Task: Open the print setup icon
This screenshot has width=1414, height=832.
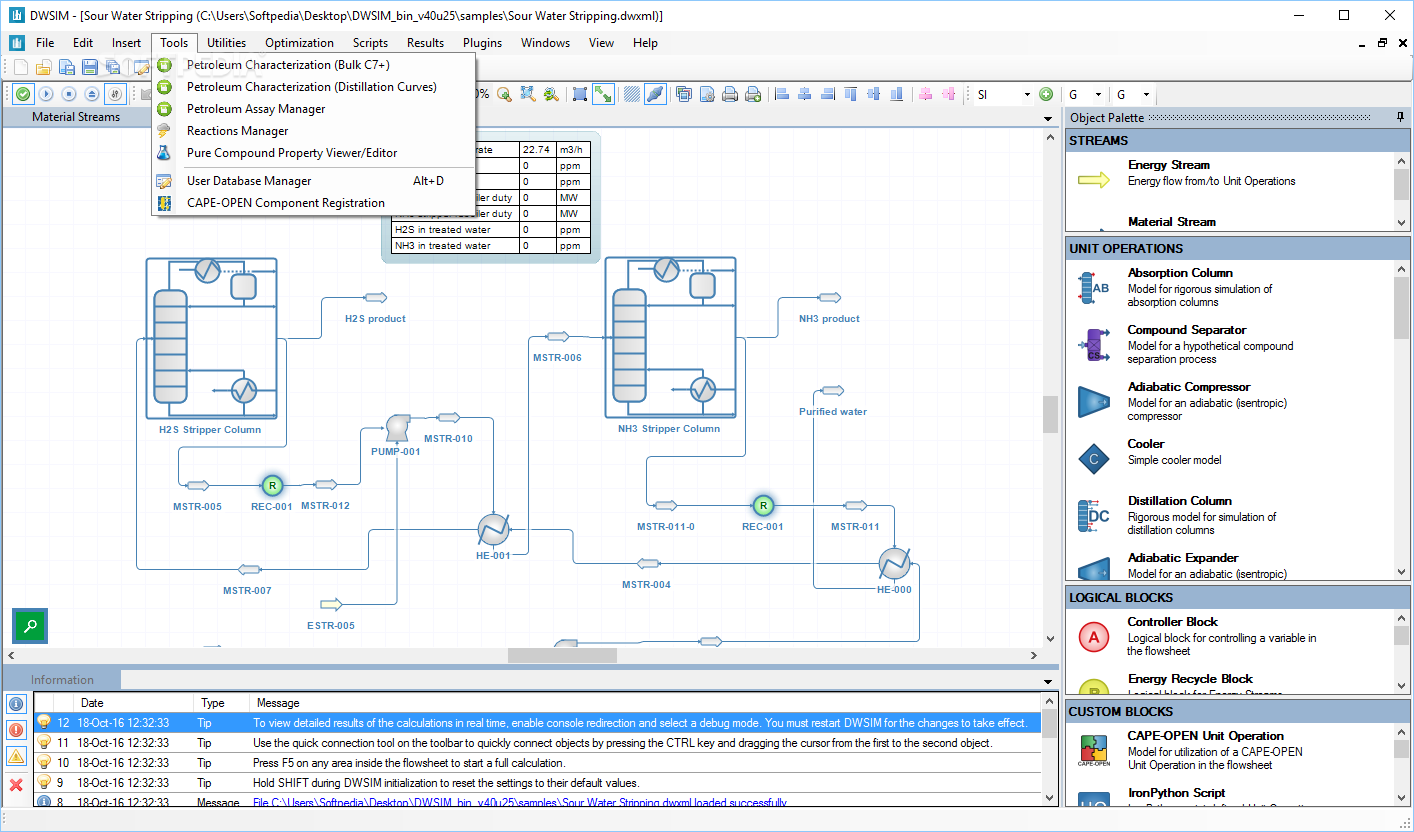Action: point(708,94)
